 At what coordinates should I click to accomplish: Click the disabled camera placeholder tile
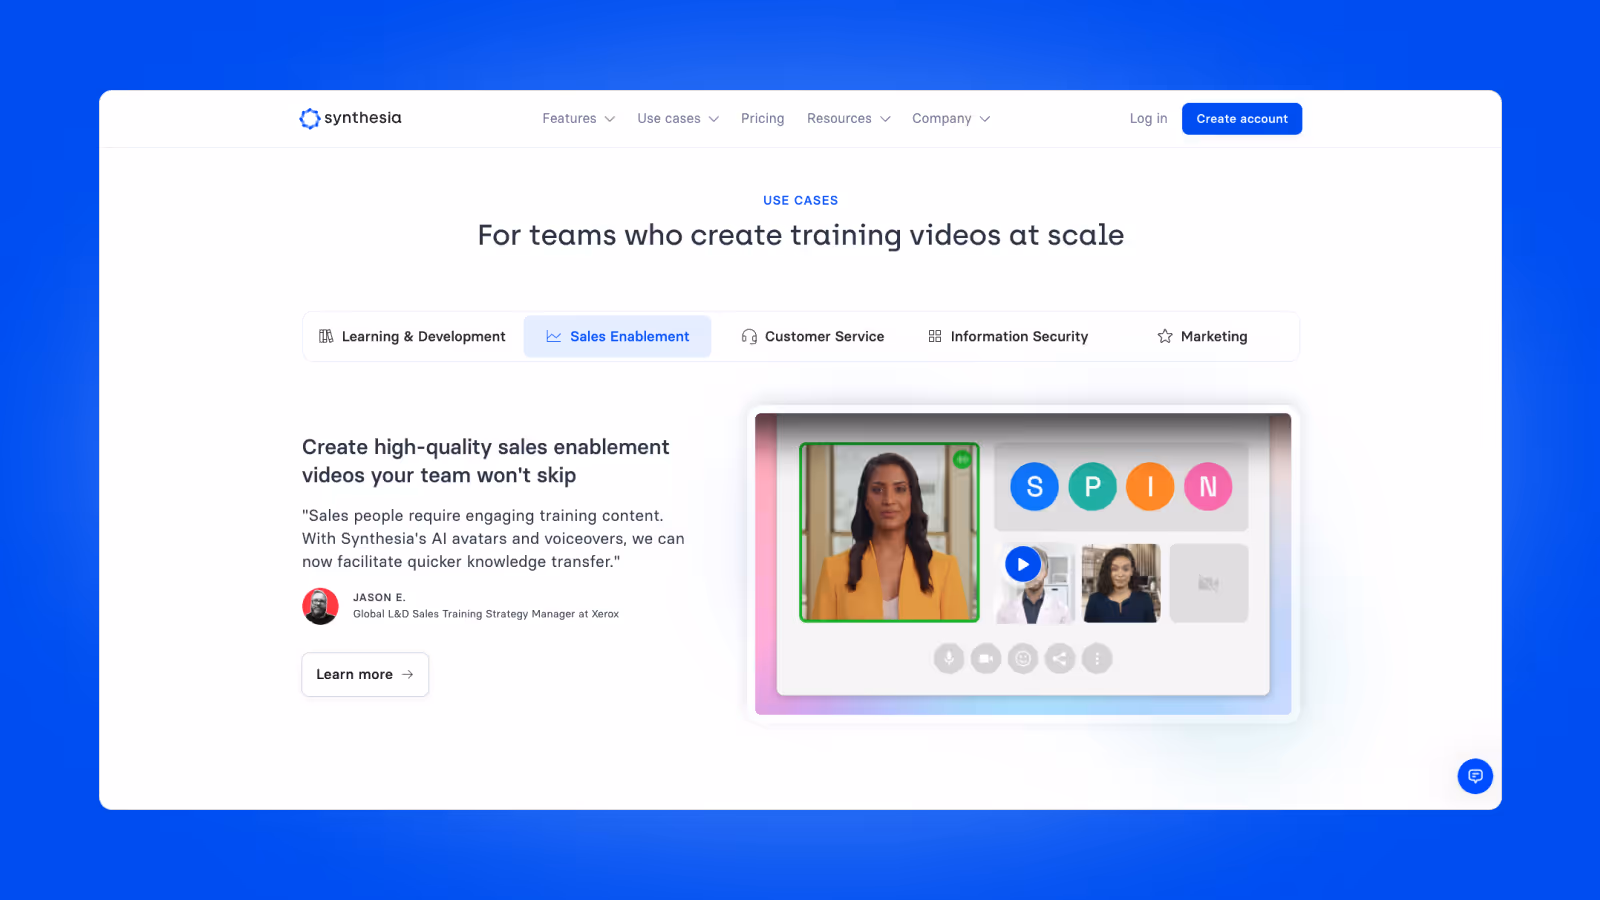[1209, 583]
